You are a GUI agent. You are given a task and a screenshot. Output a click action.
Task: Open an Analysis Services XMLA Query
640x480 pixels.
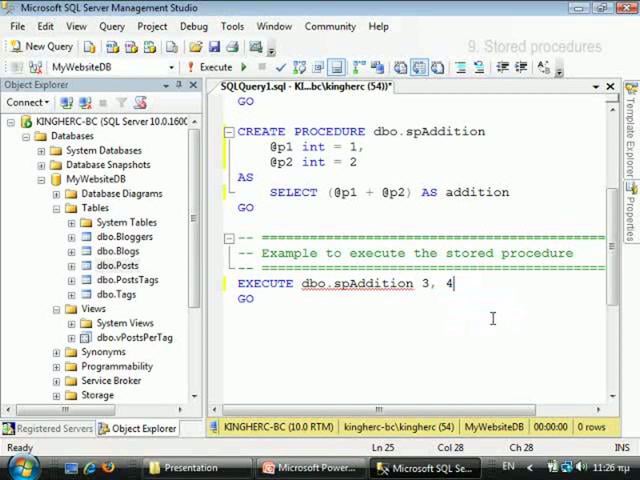click(x=149, y=47)
